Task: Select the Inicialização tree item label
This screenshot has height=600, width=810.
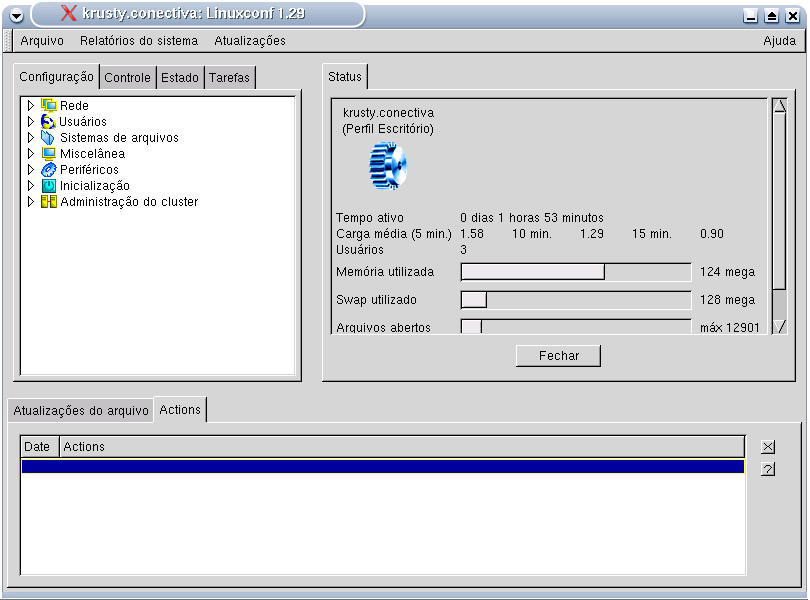Action: click(x=95, y=186)
